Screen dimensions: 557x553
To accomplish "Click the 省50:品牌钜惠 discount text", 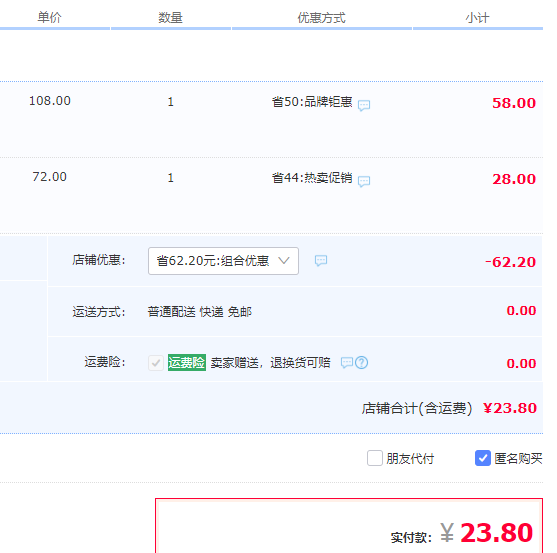I will click(312, 102).
